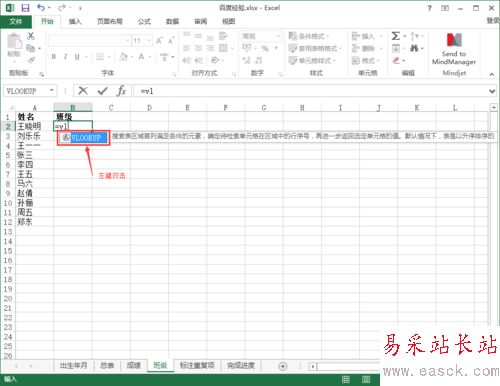Screen dimensions: 500x386
Task: Switch to the 公式 Formulas tab
Action: pyautogui.click(x=144, y=22)
